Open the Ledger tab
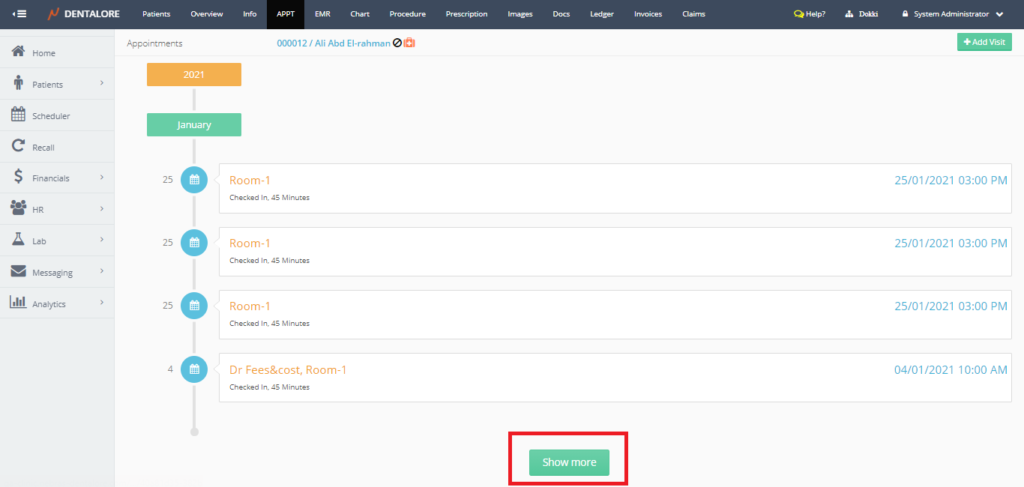Viewport: 1024px width, 487px height. coord(602,14)
